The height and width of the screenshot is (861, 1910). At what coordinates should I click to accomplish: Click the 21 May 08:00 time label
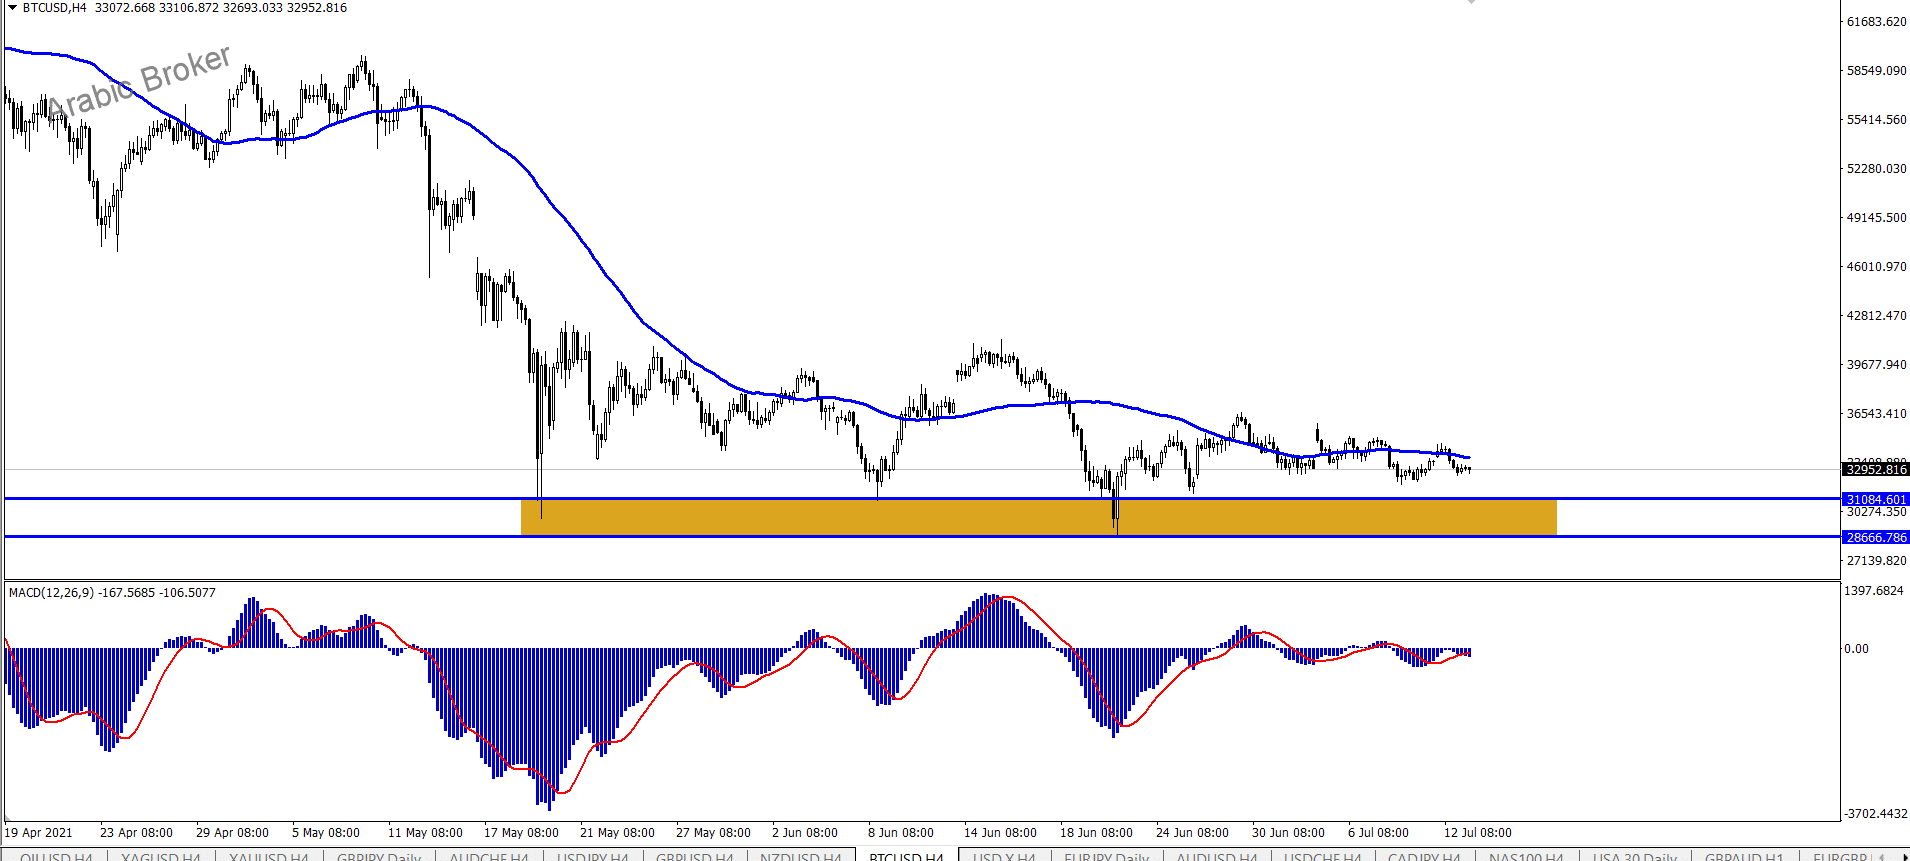(617, 832)
